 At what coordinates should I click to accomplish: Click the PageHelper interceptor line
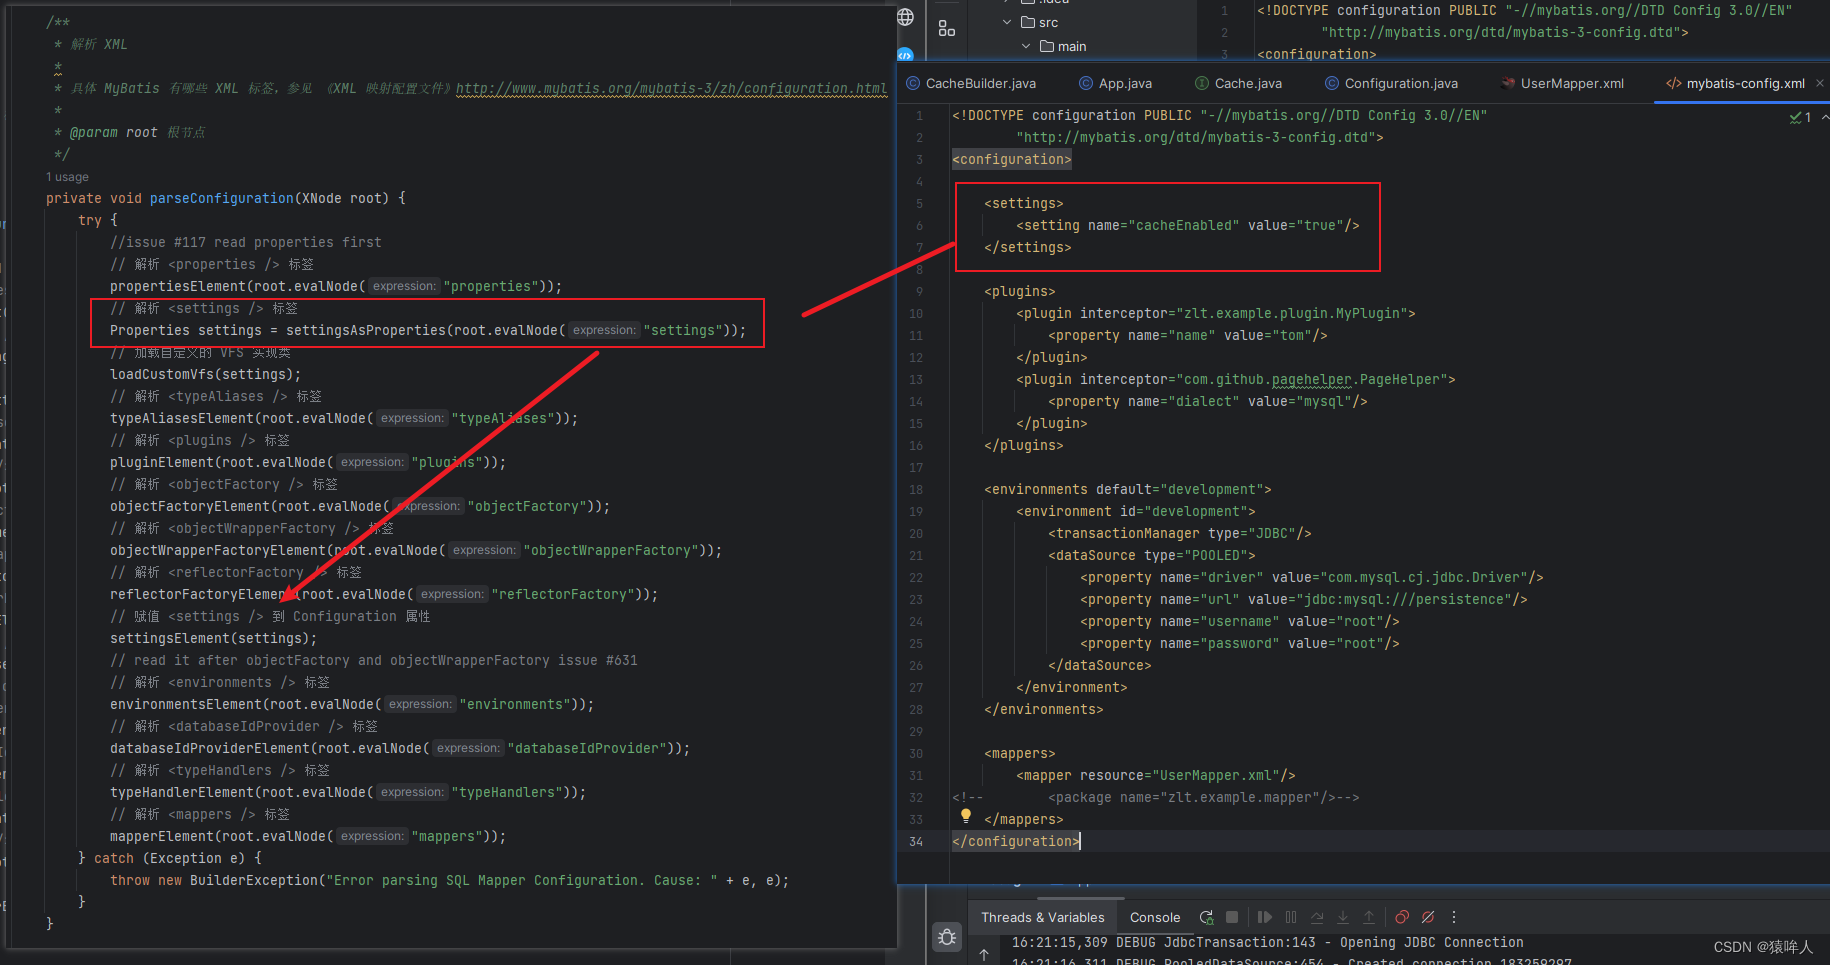[1235, 379]
